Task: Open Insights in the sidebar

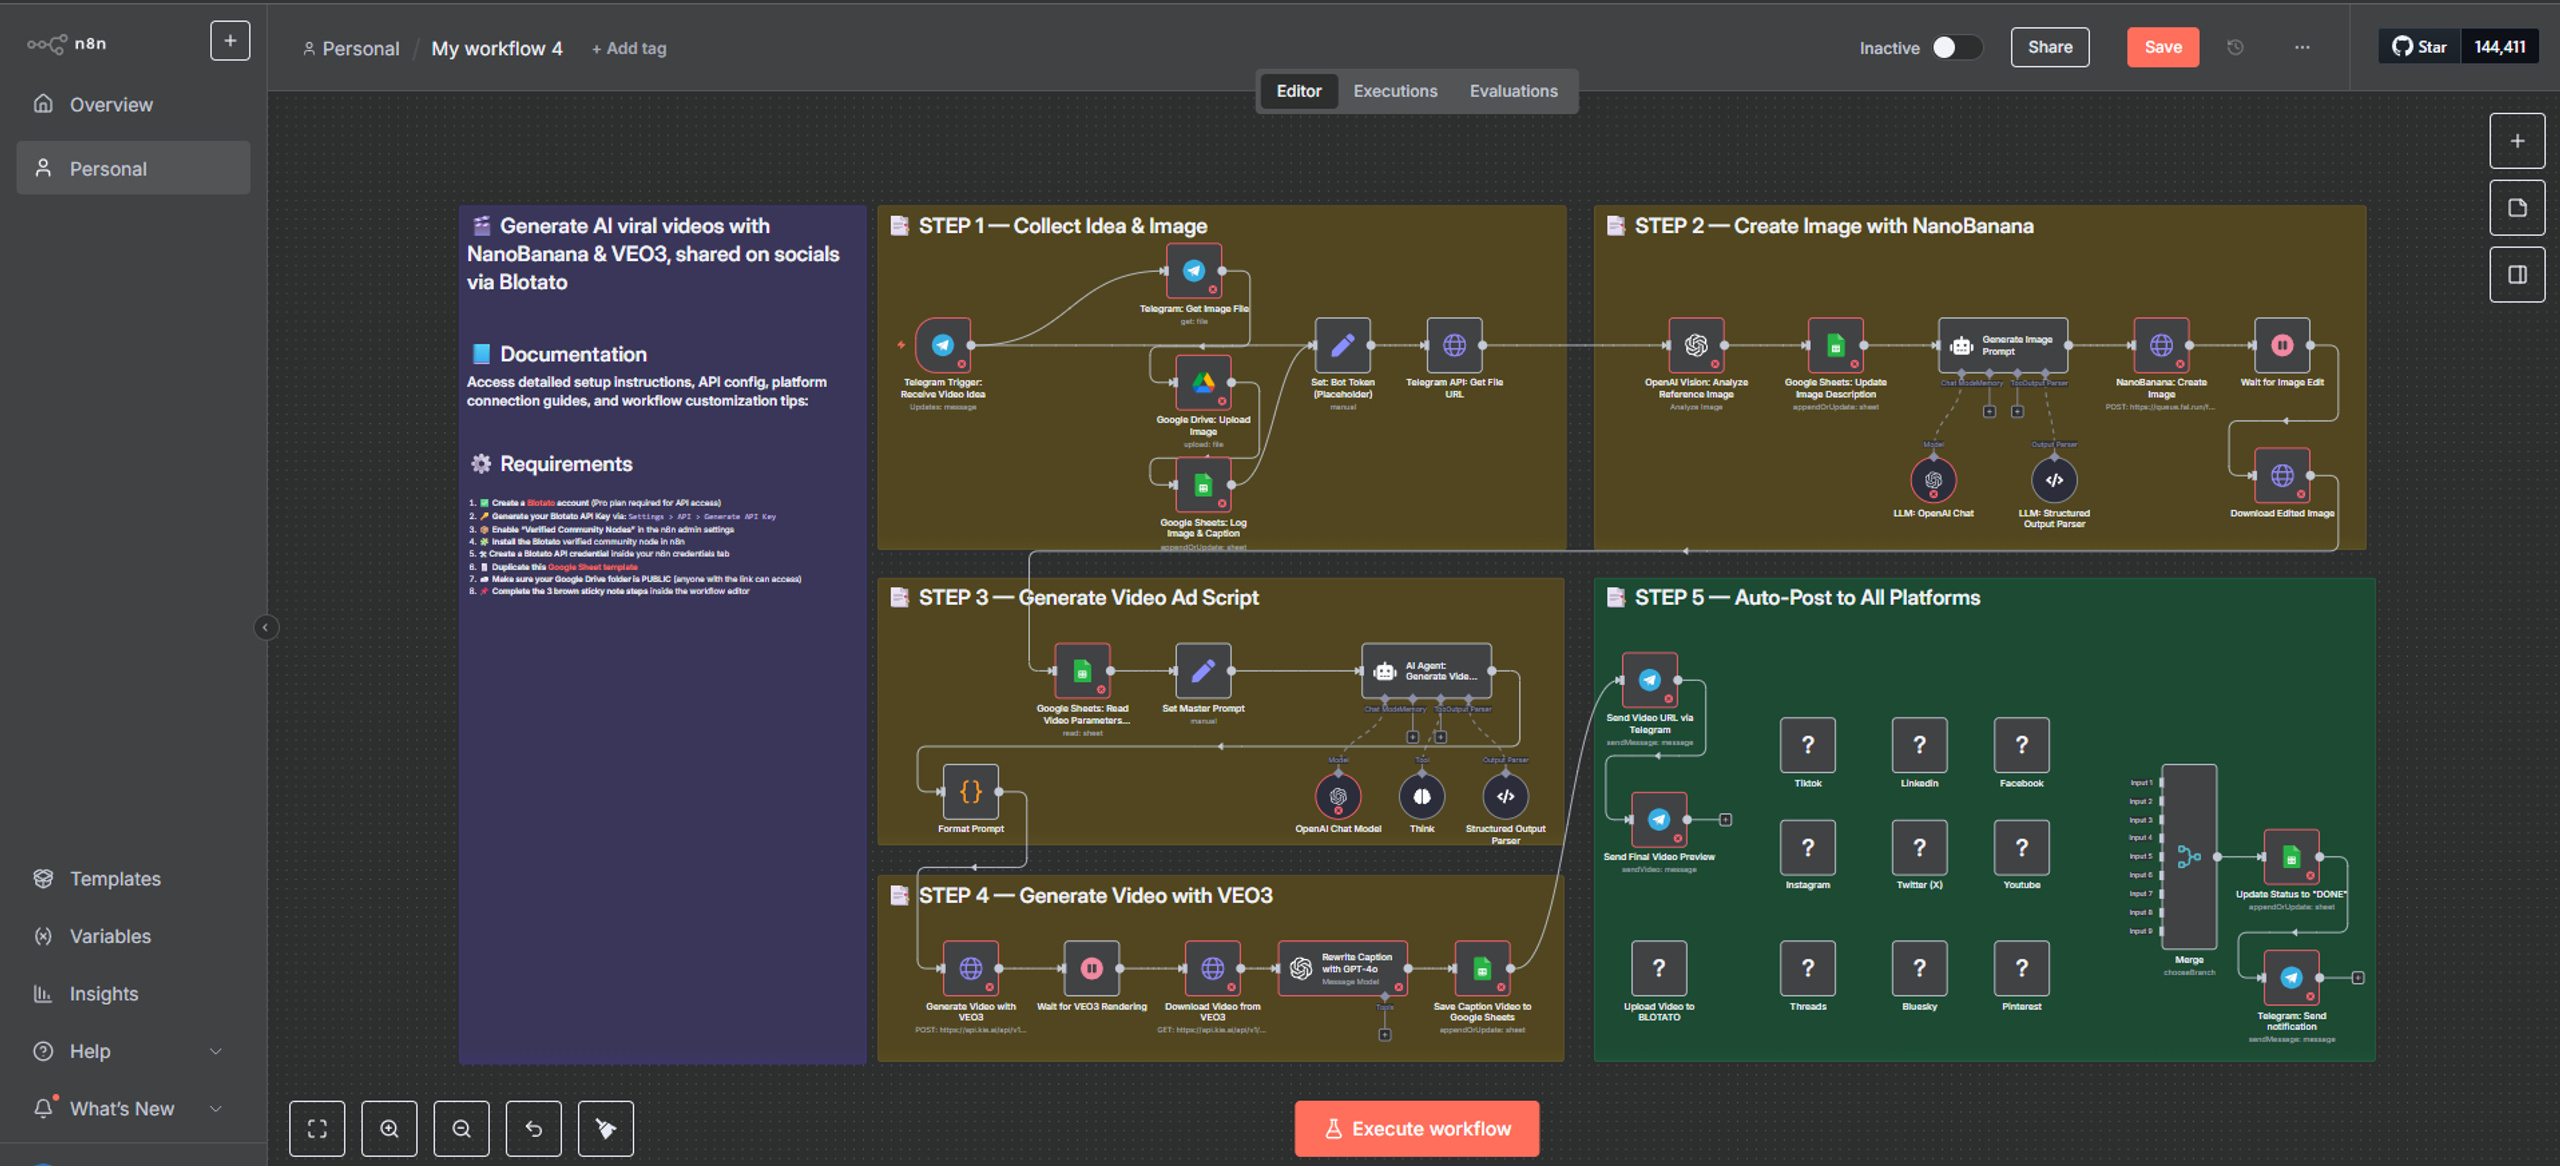Action: click(133, 993)
